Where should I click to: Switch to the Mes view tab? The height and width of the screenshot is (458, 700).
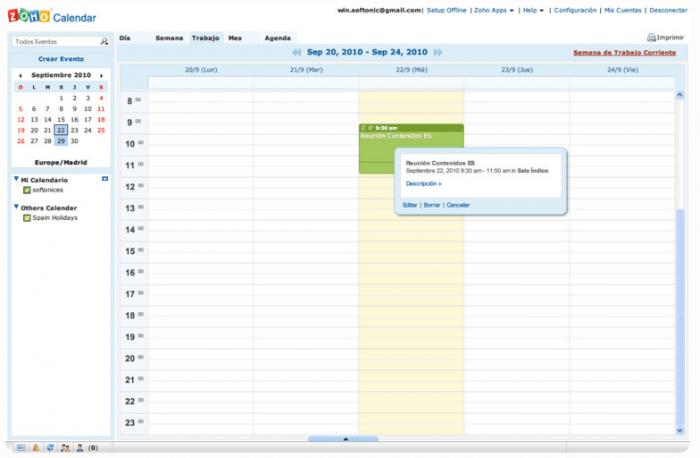coord(235,38)
